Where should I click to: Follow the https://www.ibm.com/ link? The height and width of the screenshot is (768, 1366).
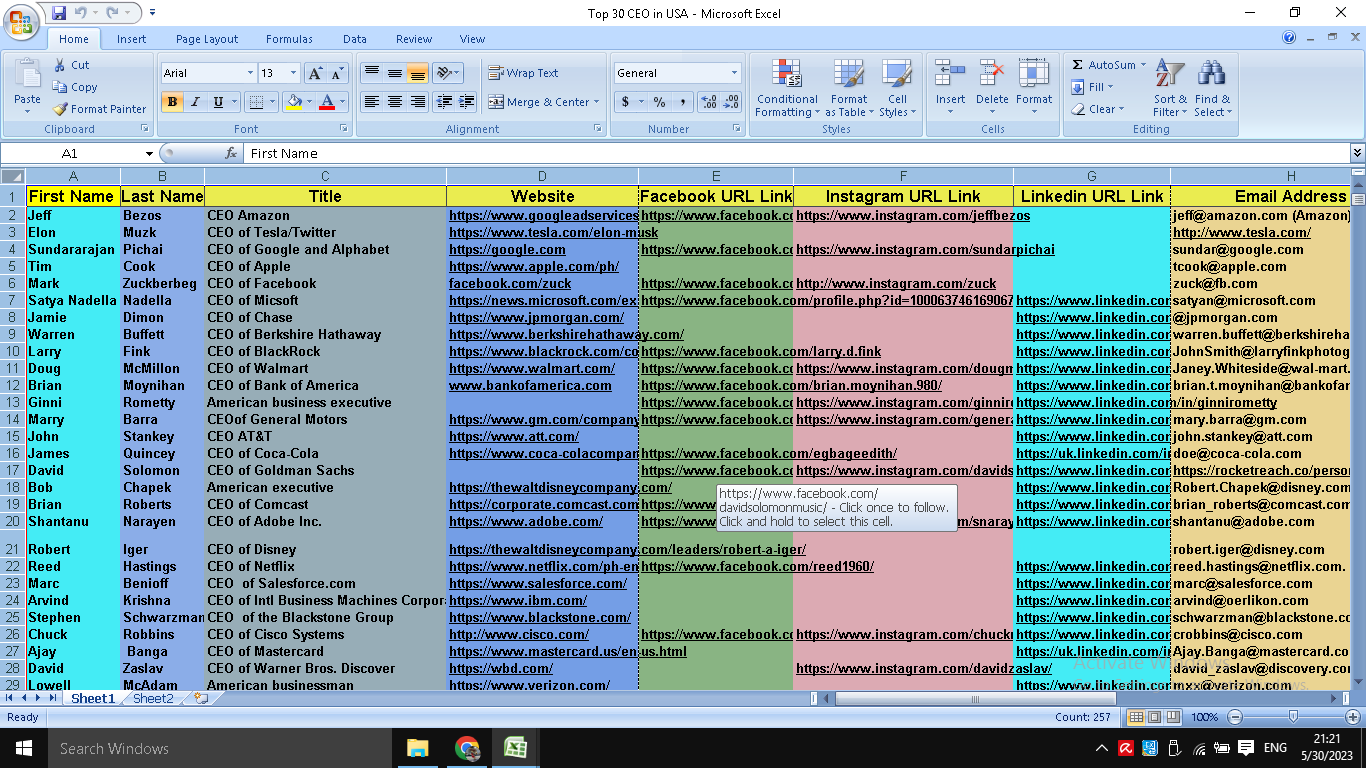click(518, 600)
